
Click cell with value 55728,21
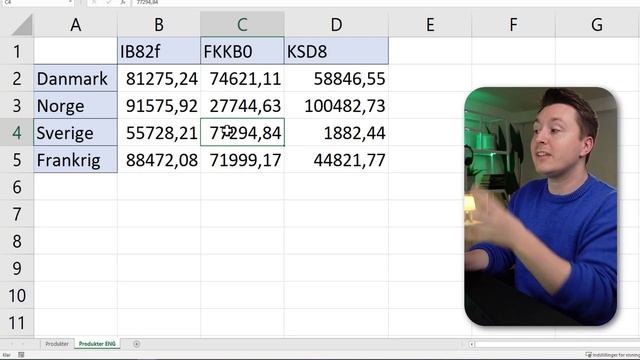click(159, 133)
